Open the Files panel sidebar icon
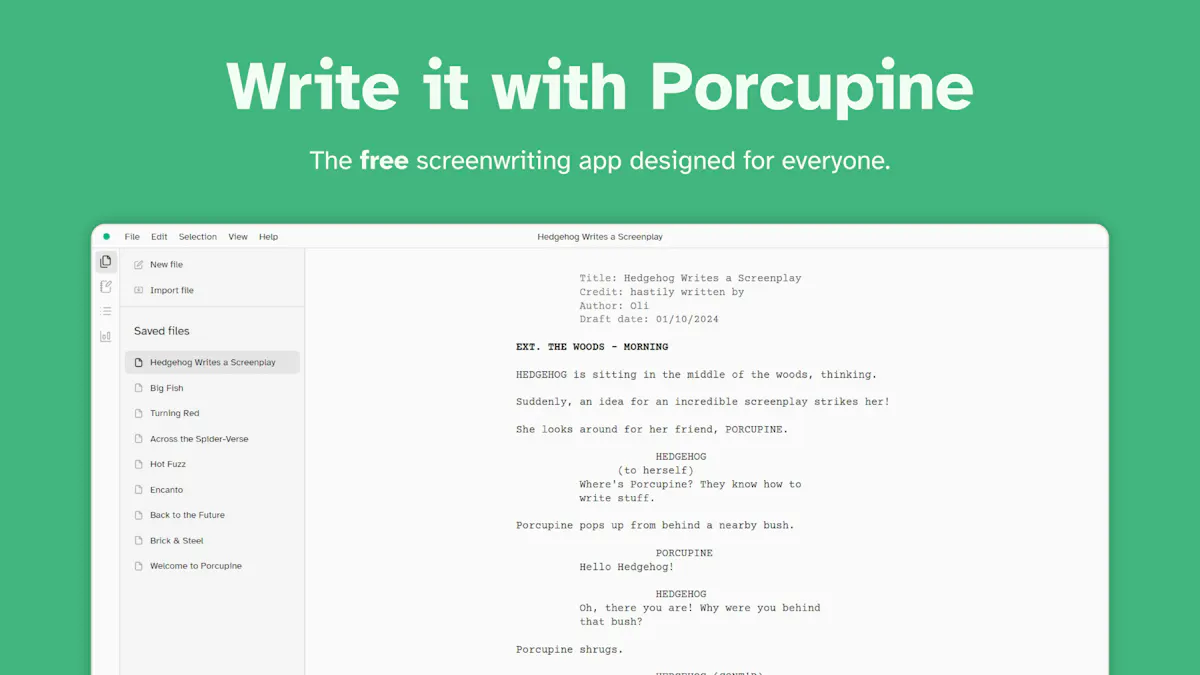Screen dimensions: 1200x675 point(106,262)
